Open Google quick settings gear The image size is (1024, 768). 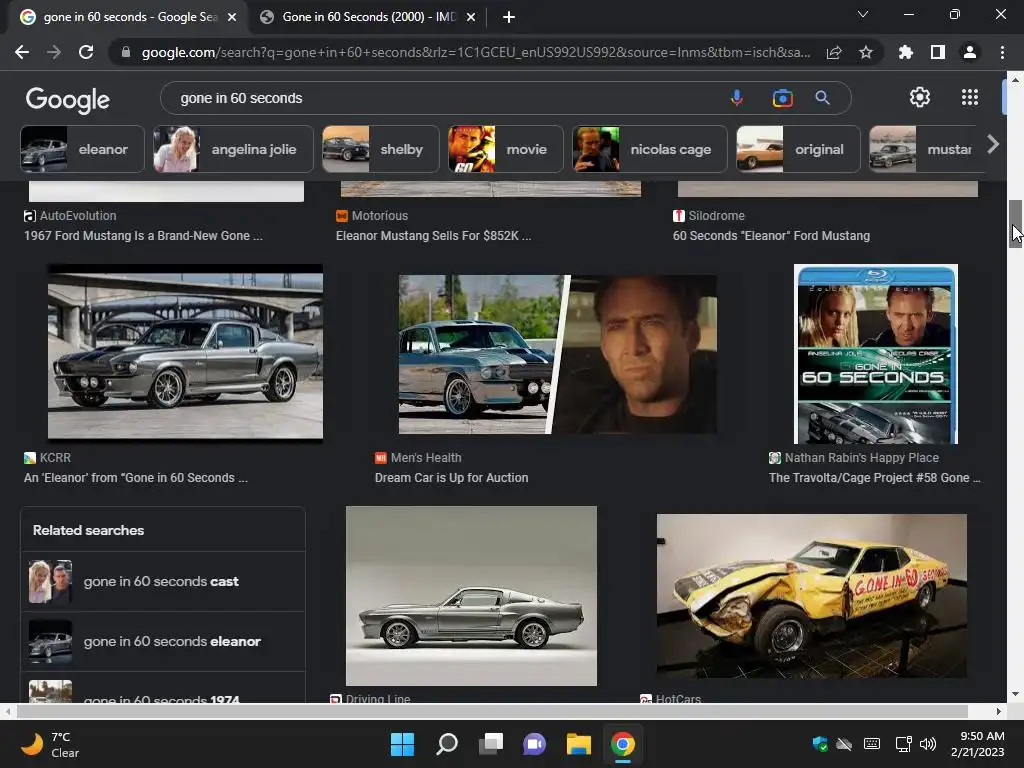click(920, 97)
